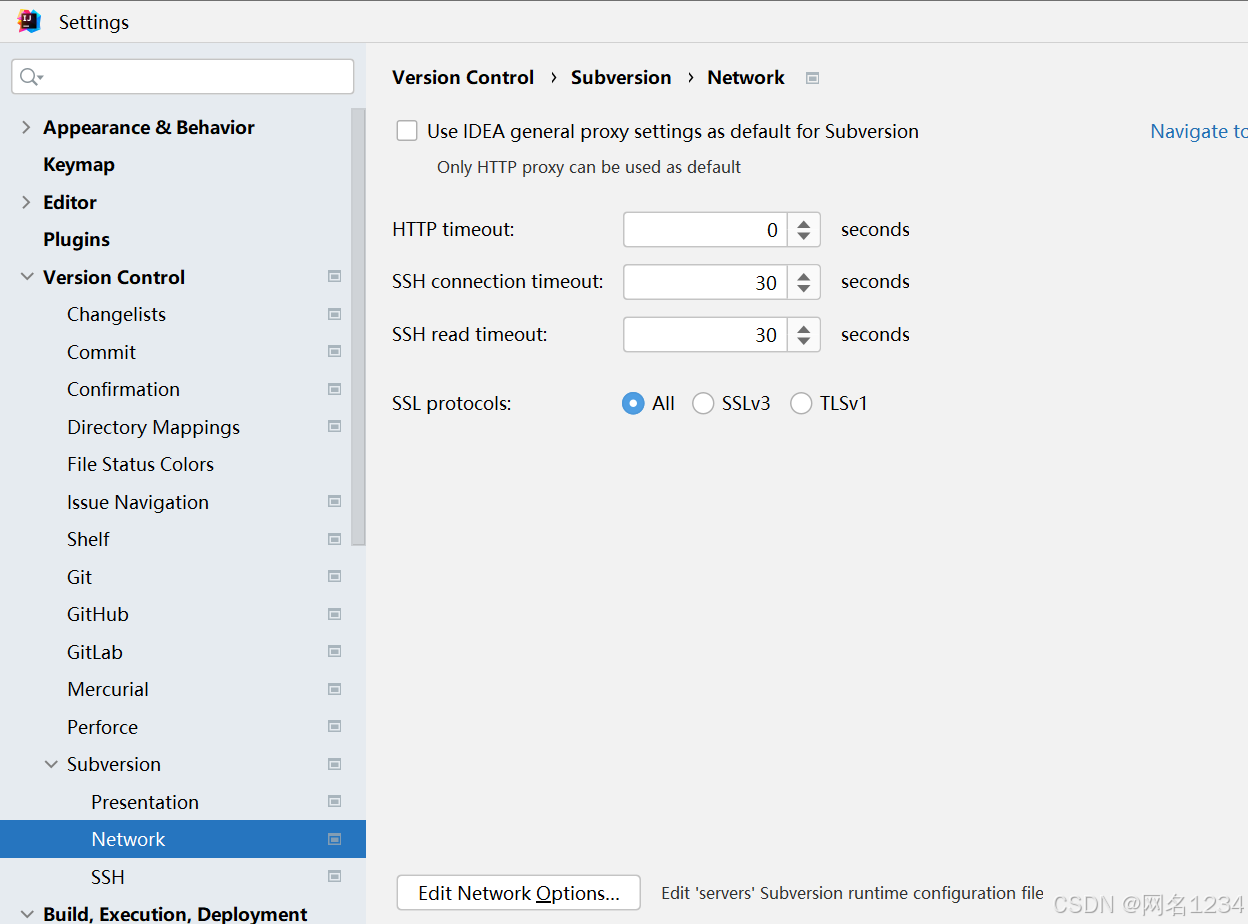Open Perforce settings page

(x=102, y=727)
